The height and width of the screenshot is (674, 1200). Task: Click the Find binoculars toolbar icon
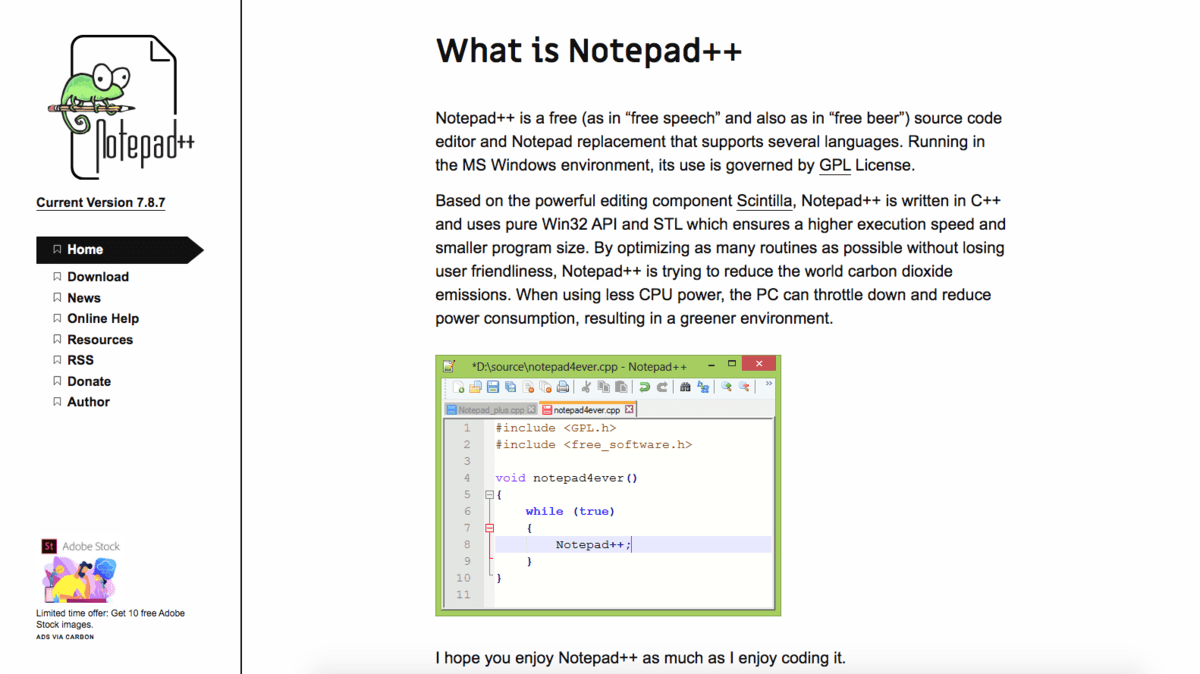pos(685,387)
